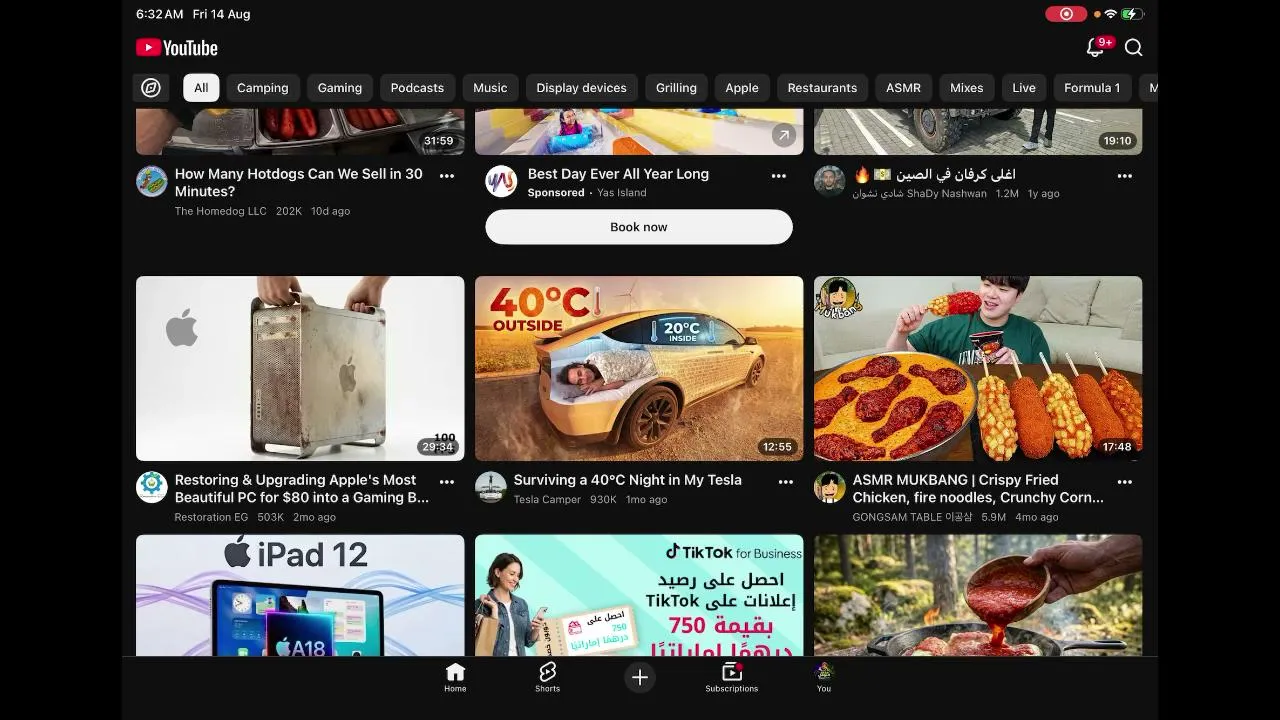Open the YouTube home logo
The image size is (1280, 720).
(x=177, y=48)
